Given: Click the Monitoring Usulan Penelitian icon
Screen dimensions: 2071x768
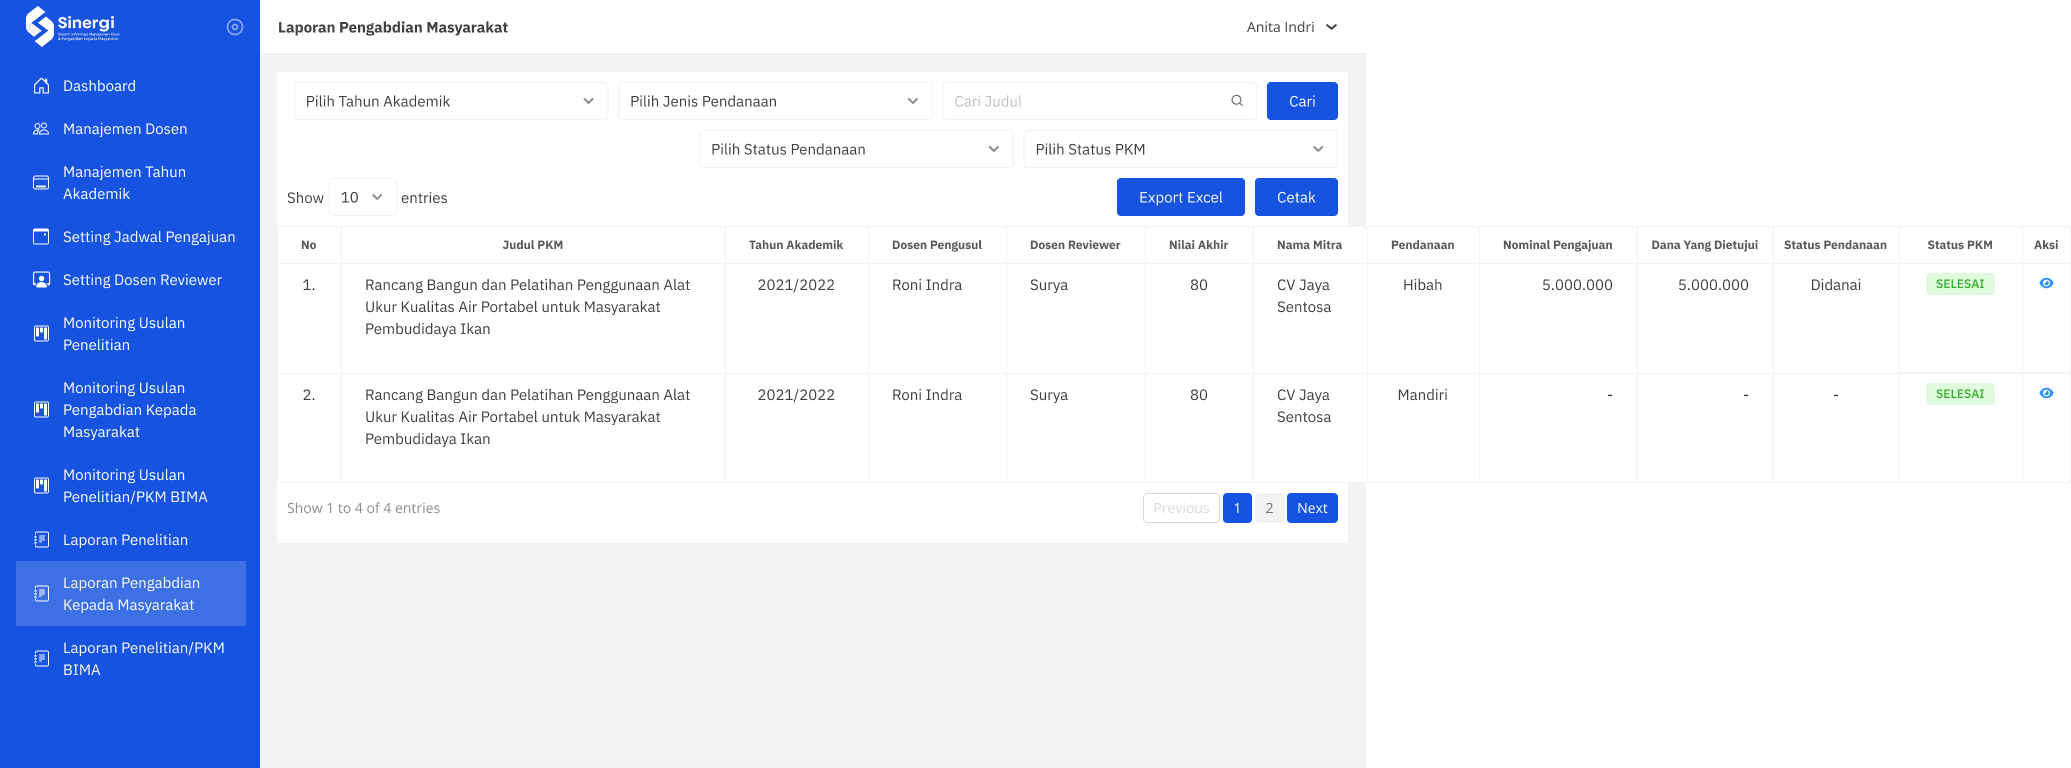Looking at the screenshot, I should [41, 334].
